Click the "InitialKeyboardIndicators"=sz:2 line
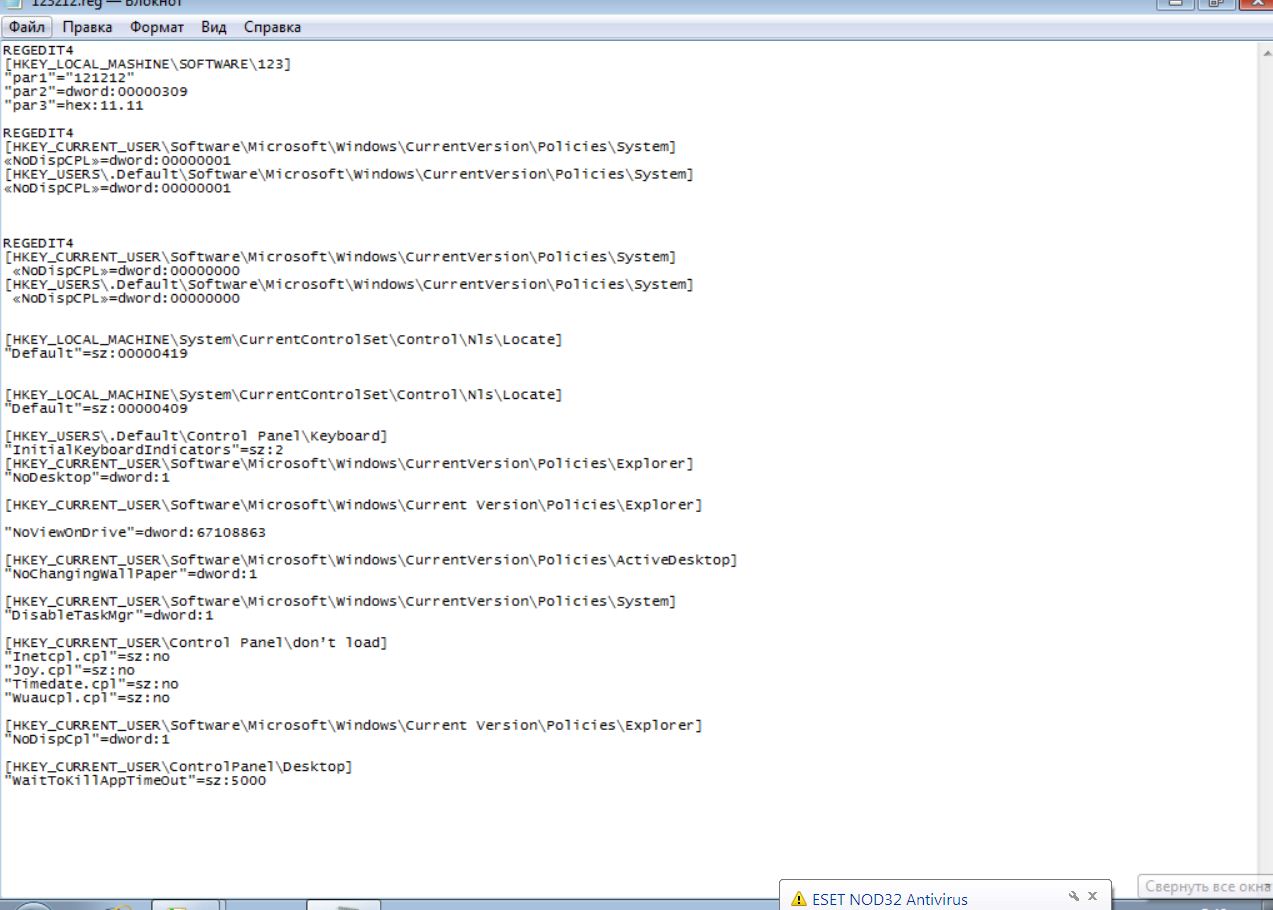The width and height of the screenshot is (1273, 910). coord(144,450)
